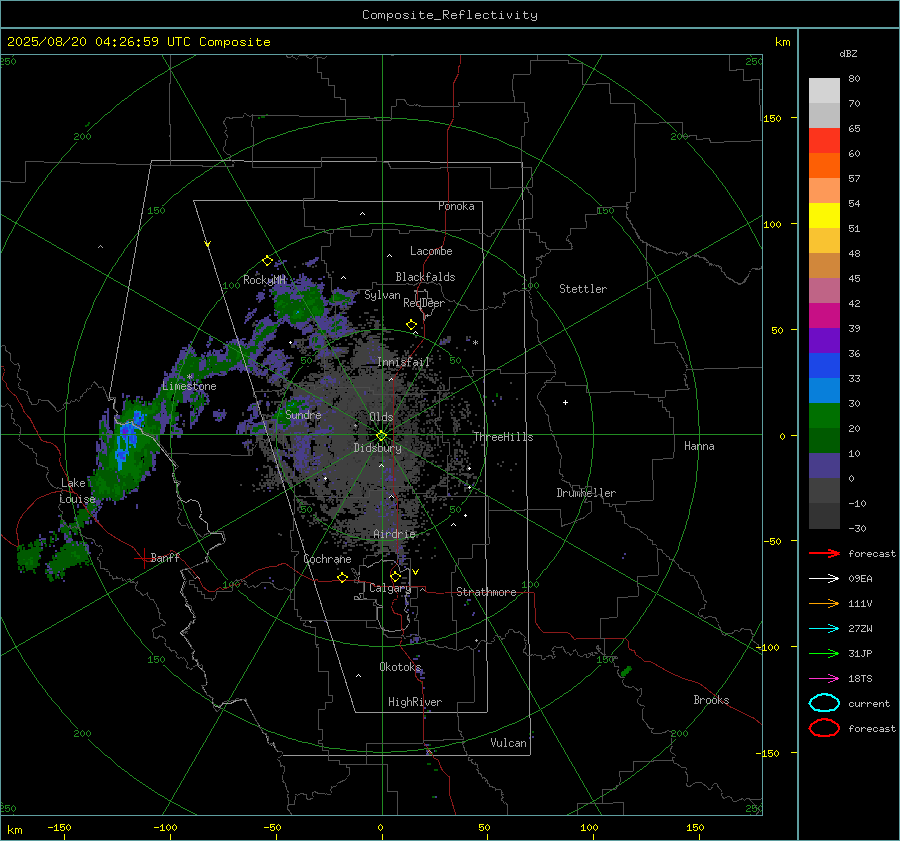The image size is (900, 841).
Task: Click the magenta 18TS arrow in legend
Action: 824,679
